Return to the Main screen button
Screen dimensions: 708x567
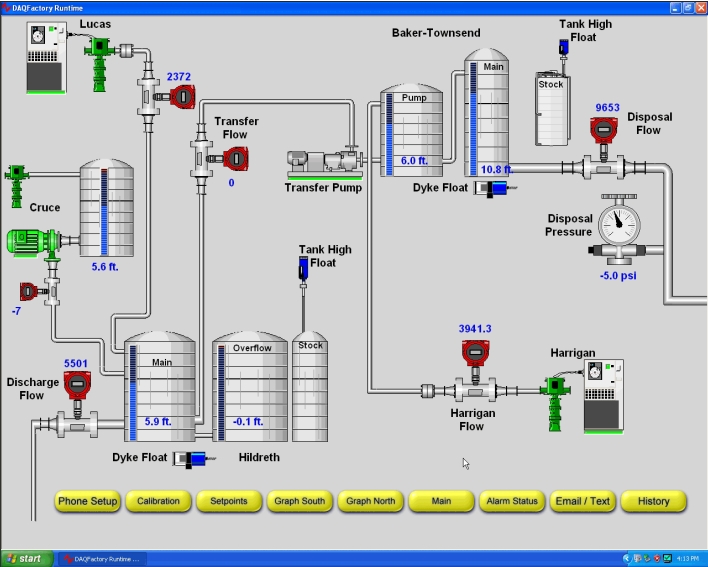pyautogui.click(x=441, y=501)
